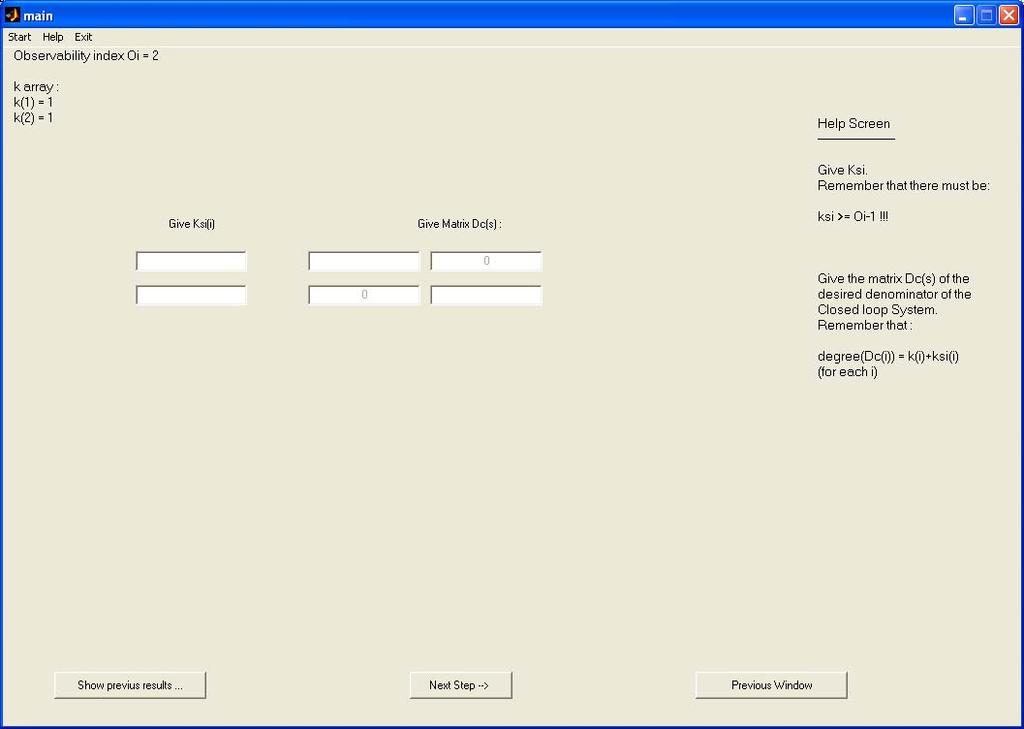Click the 'degree(Dc(i)) = k(i)+ksi(i)' text
Image resolution: width=1024 pixels, height=729 pixels.
pos(888,357)
